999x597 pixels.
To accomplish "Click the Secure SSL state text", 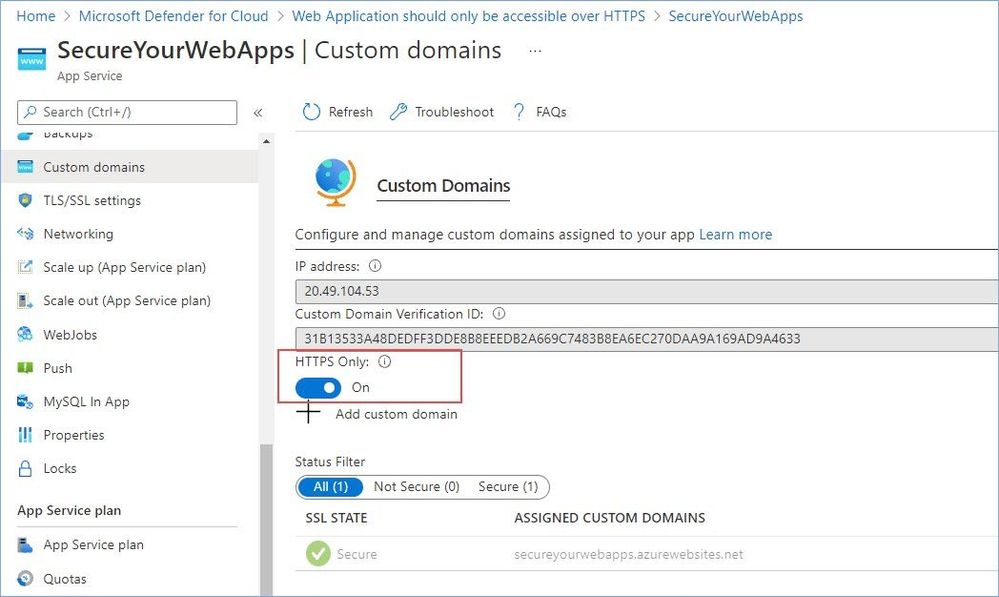I will pos(357,554).
